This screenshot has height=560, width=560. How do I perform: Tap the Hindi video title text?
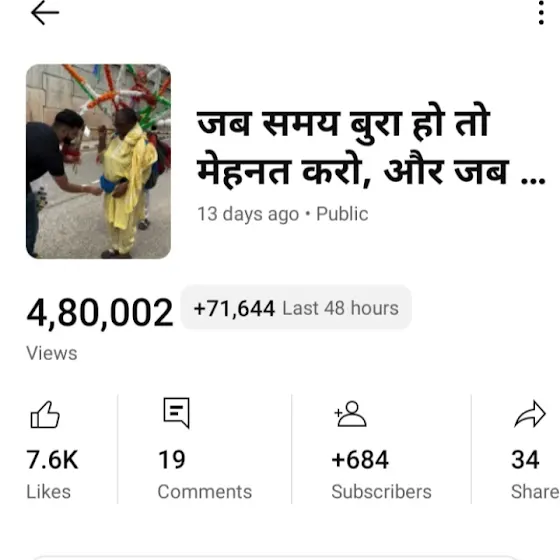pyautogui.click(x=371, y=148)
